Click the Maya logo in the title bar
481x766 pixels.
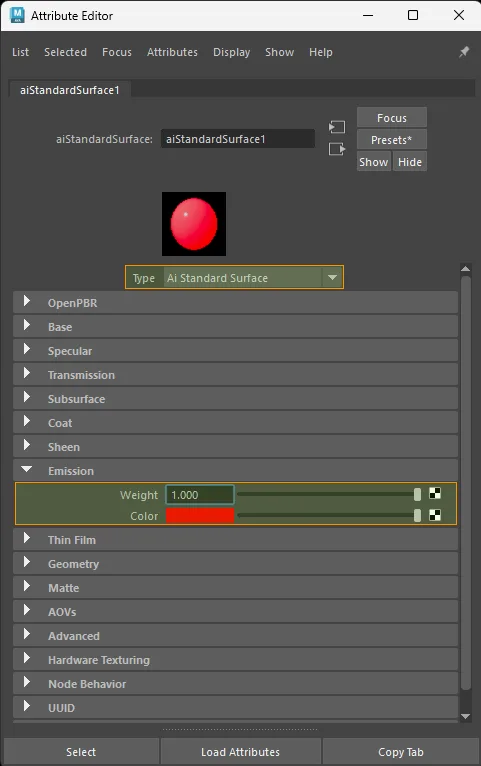tap(17, 15)
